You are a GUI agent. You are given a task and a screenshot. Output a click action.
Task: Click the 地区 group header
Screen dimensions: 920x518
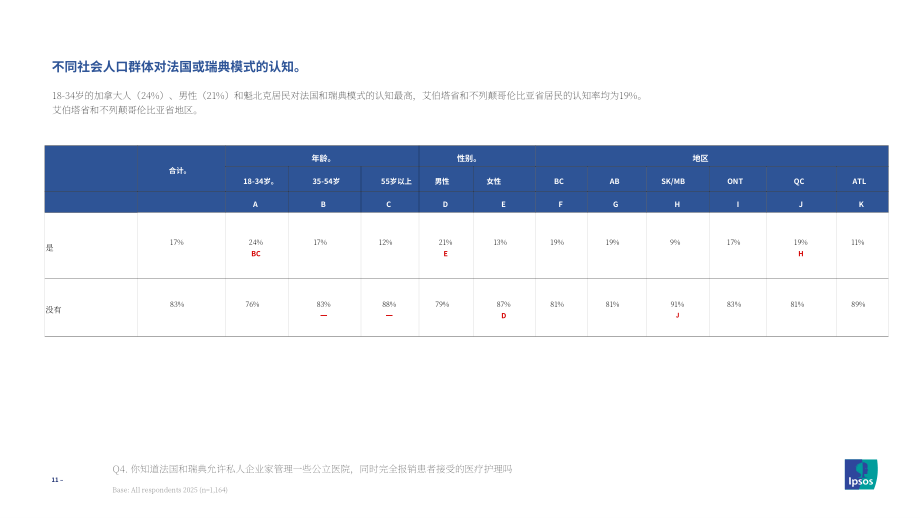coord(700,158)
